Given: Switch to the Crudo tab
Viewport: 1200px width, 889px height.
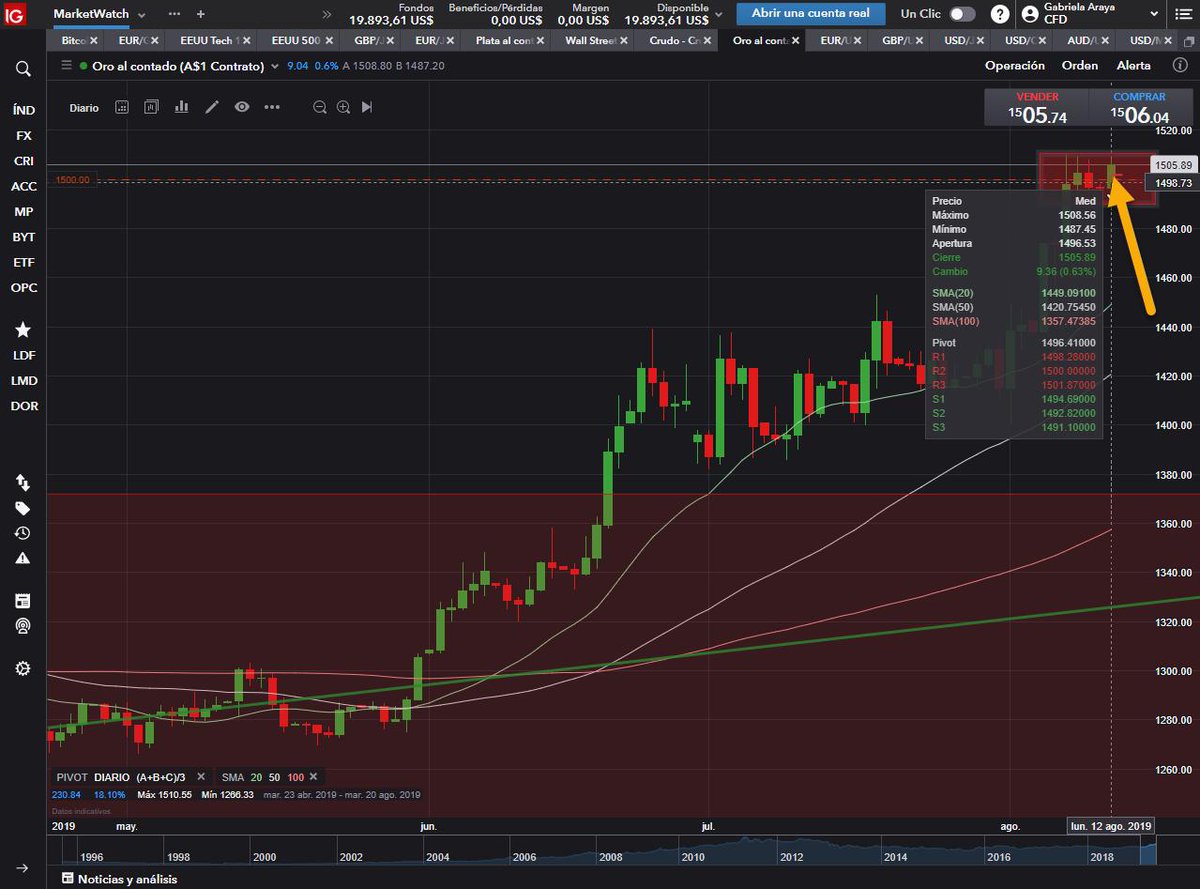Looking at the screenshot, I should 678,41.
